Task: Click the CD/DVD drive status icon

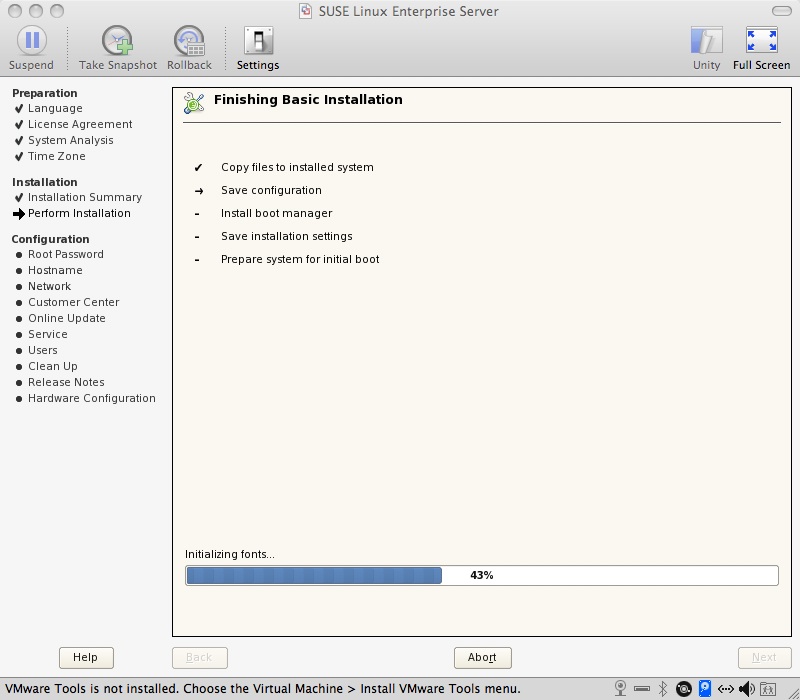Action: click(684, 689)
